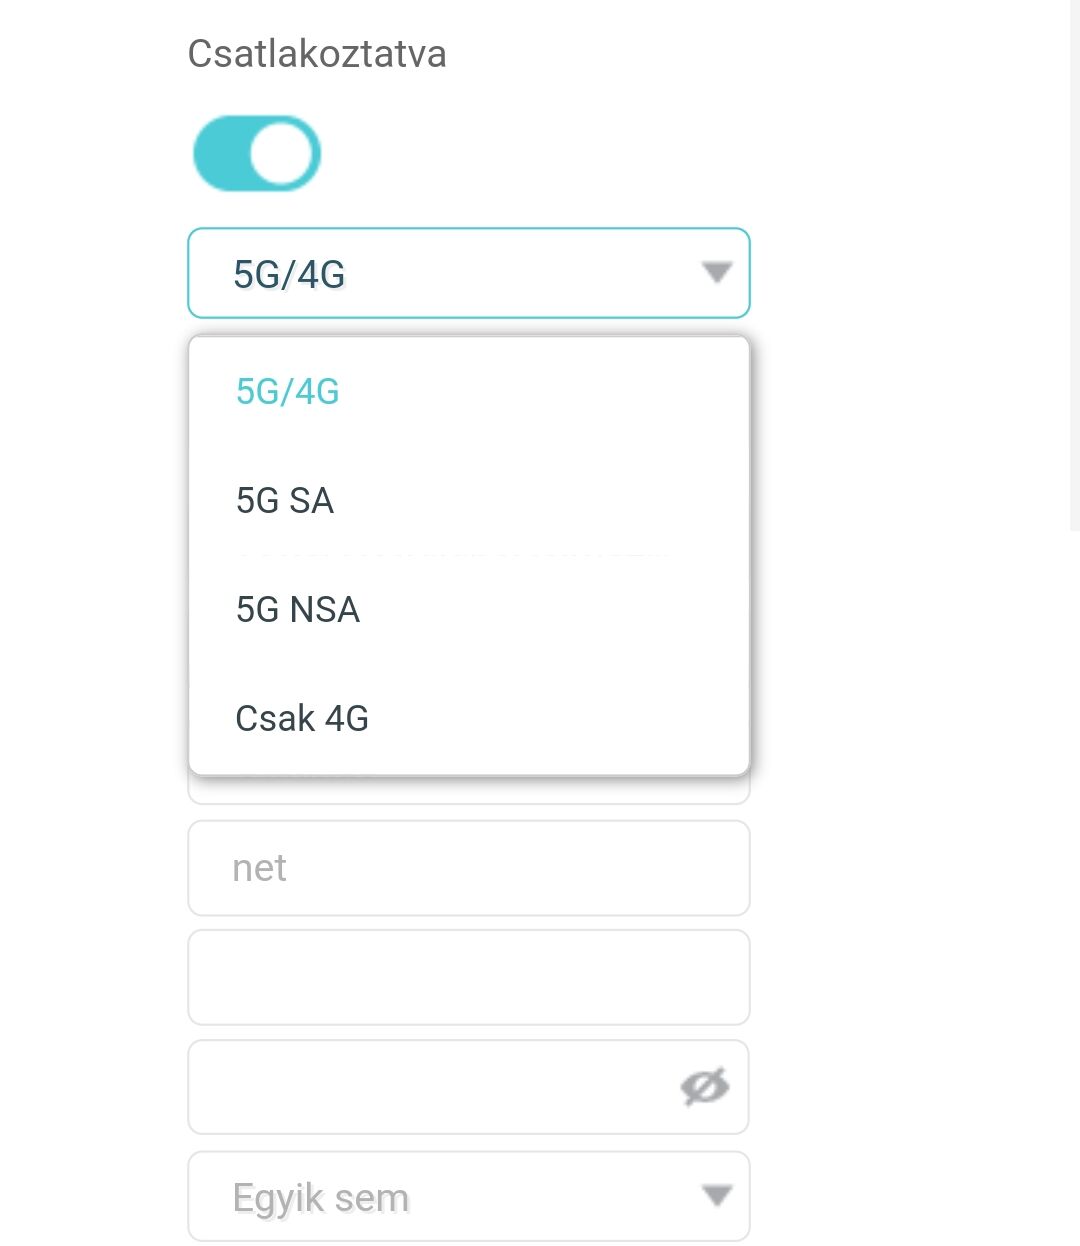The height and width of the screenshot is (1246, 1080).
Task: Click the Egyik sem placeholder text
Action: (320, 1197)
